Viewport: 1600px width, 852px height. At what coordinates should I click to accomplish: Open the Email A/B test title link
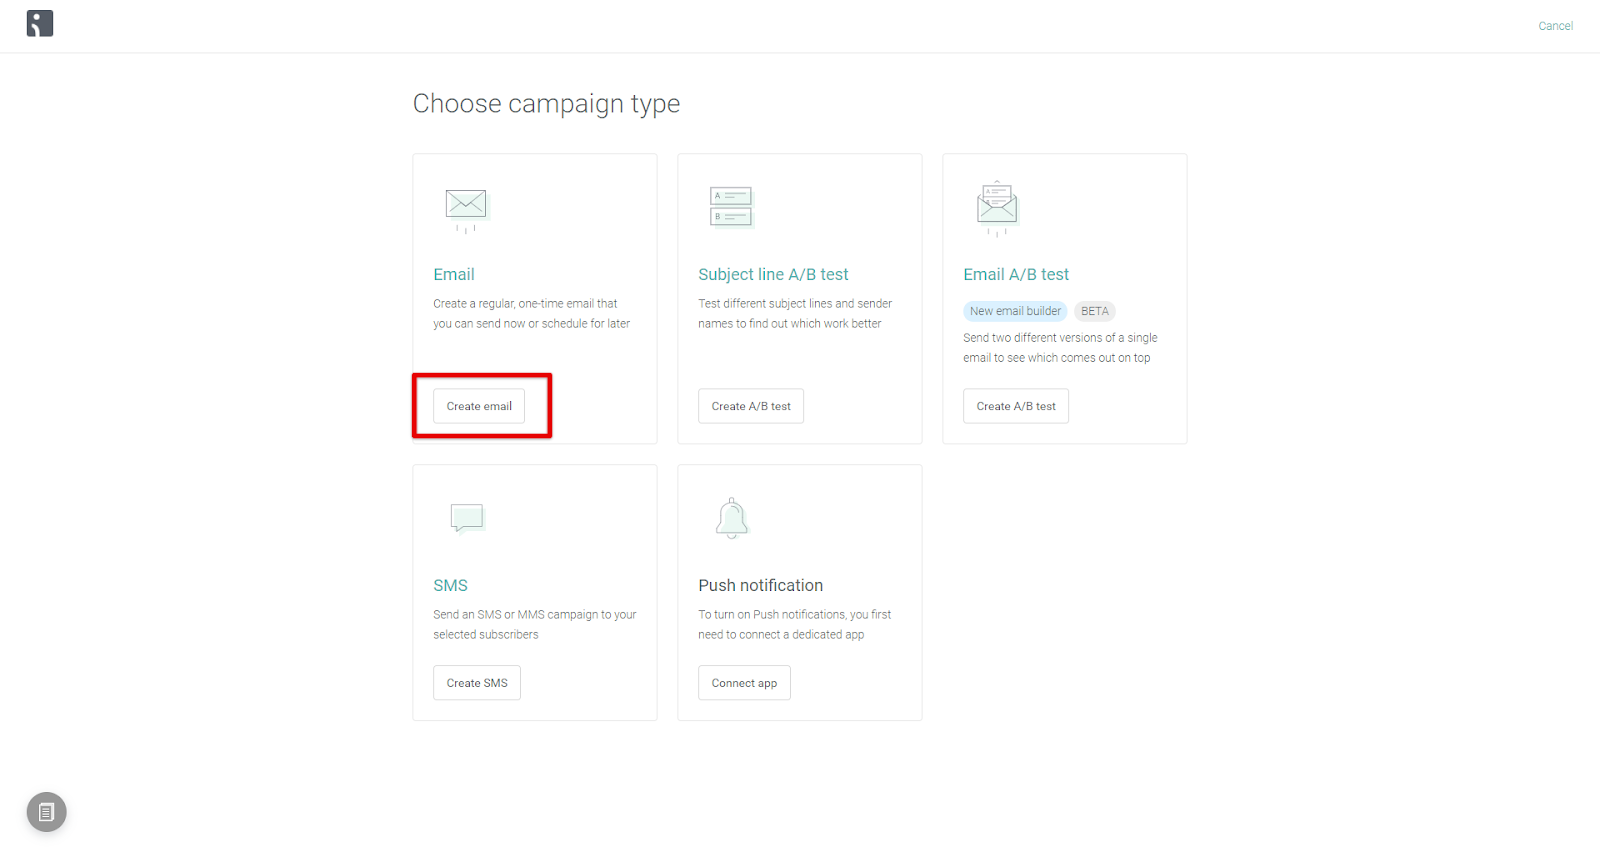click(1016, 274)
